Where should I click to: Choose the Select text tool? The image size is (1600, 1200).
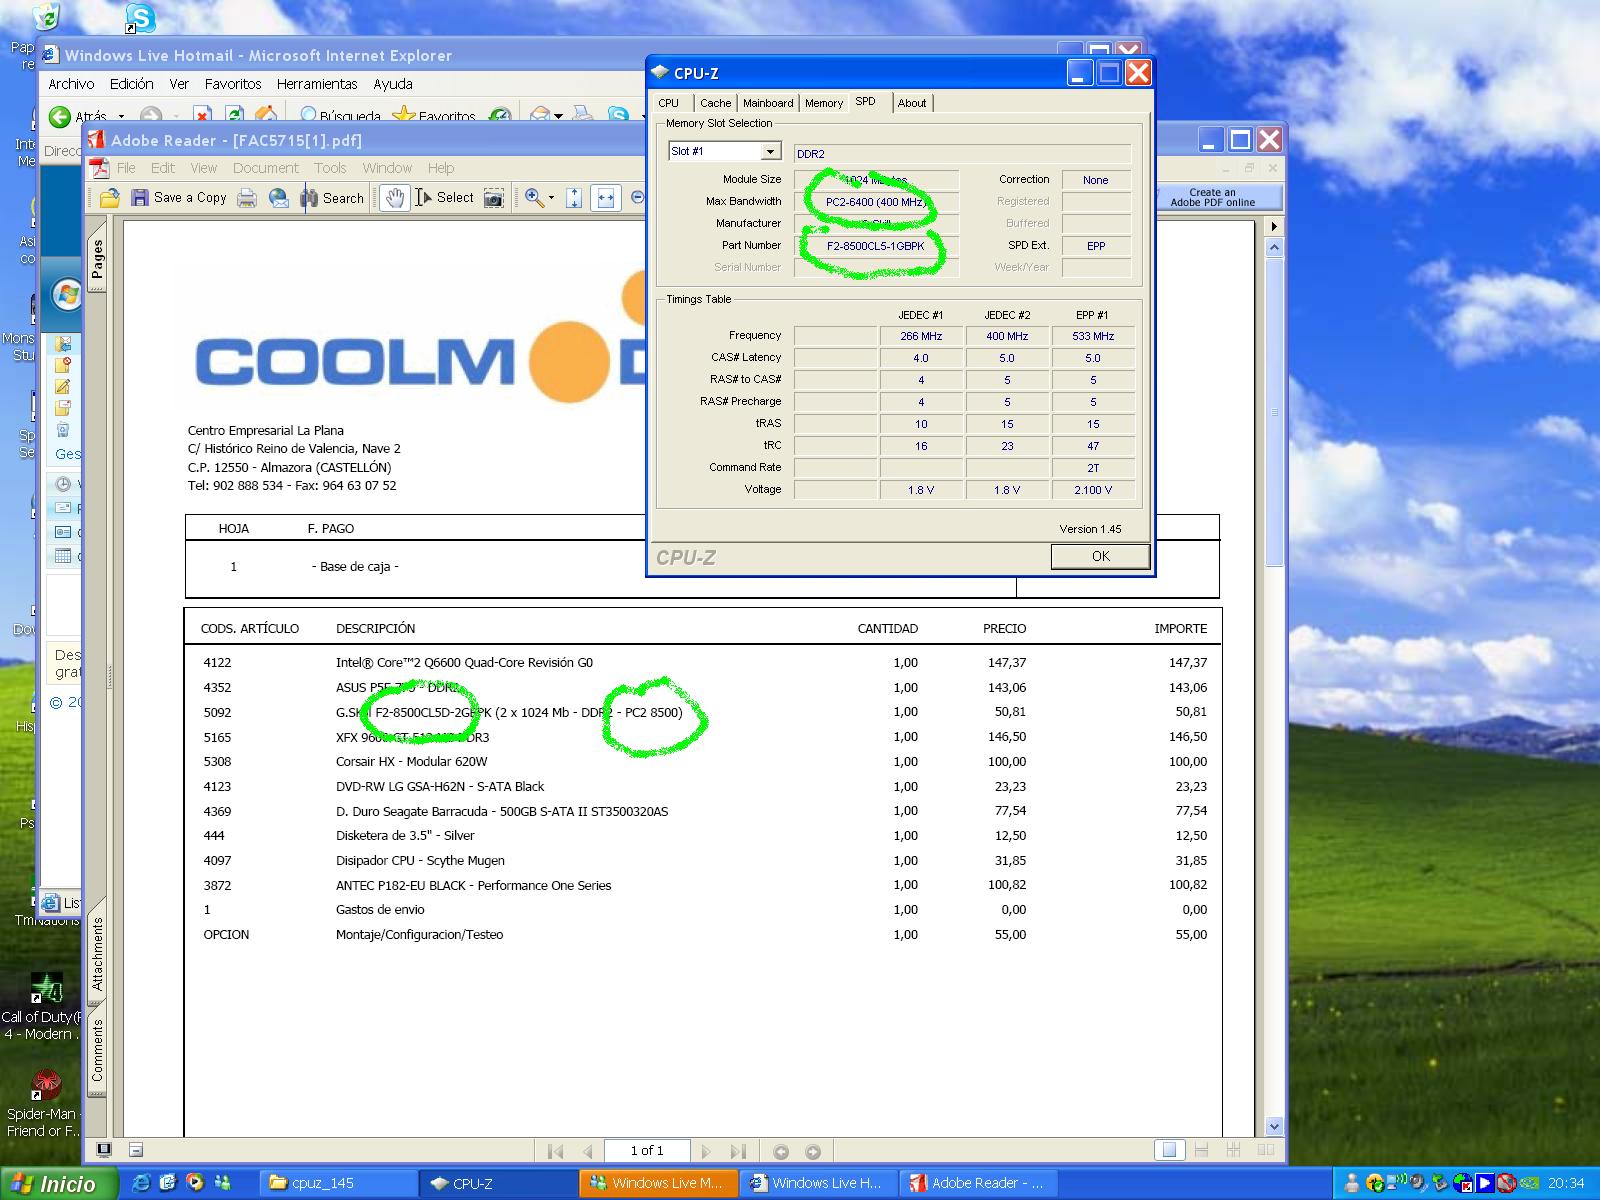(445, 198)
